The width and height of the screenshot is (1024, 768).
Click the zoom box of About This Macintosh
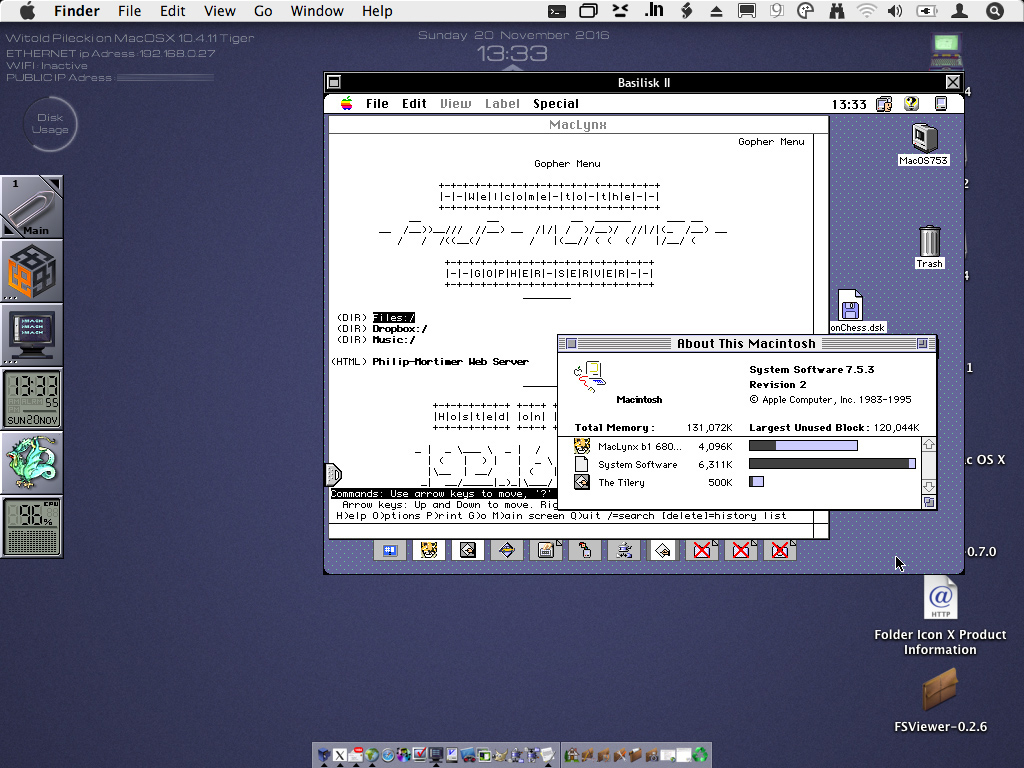922,344
